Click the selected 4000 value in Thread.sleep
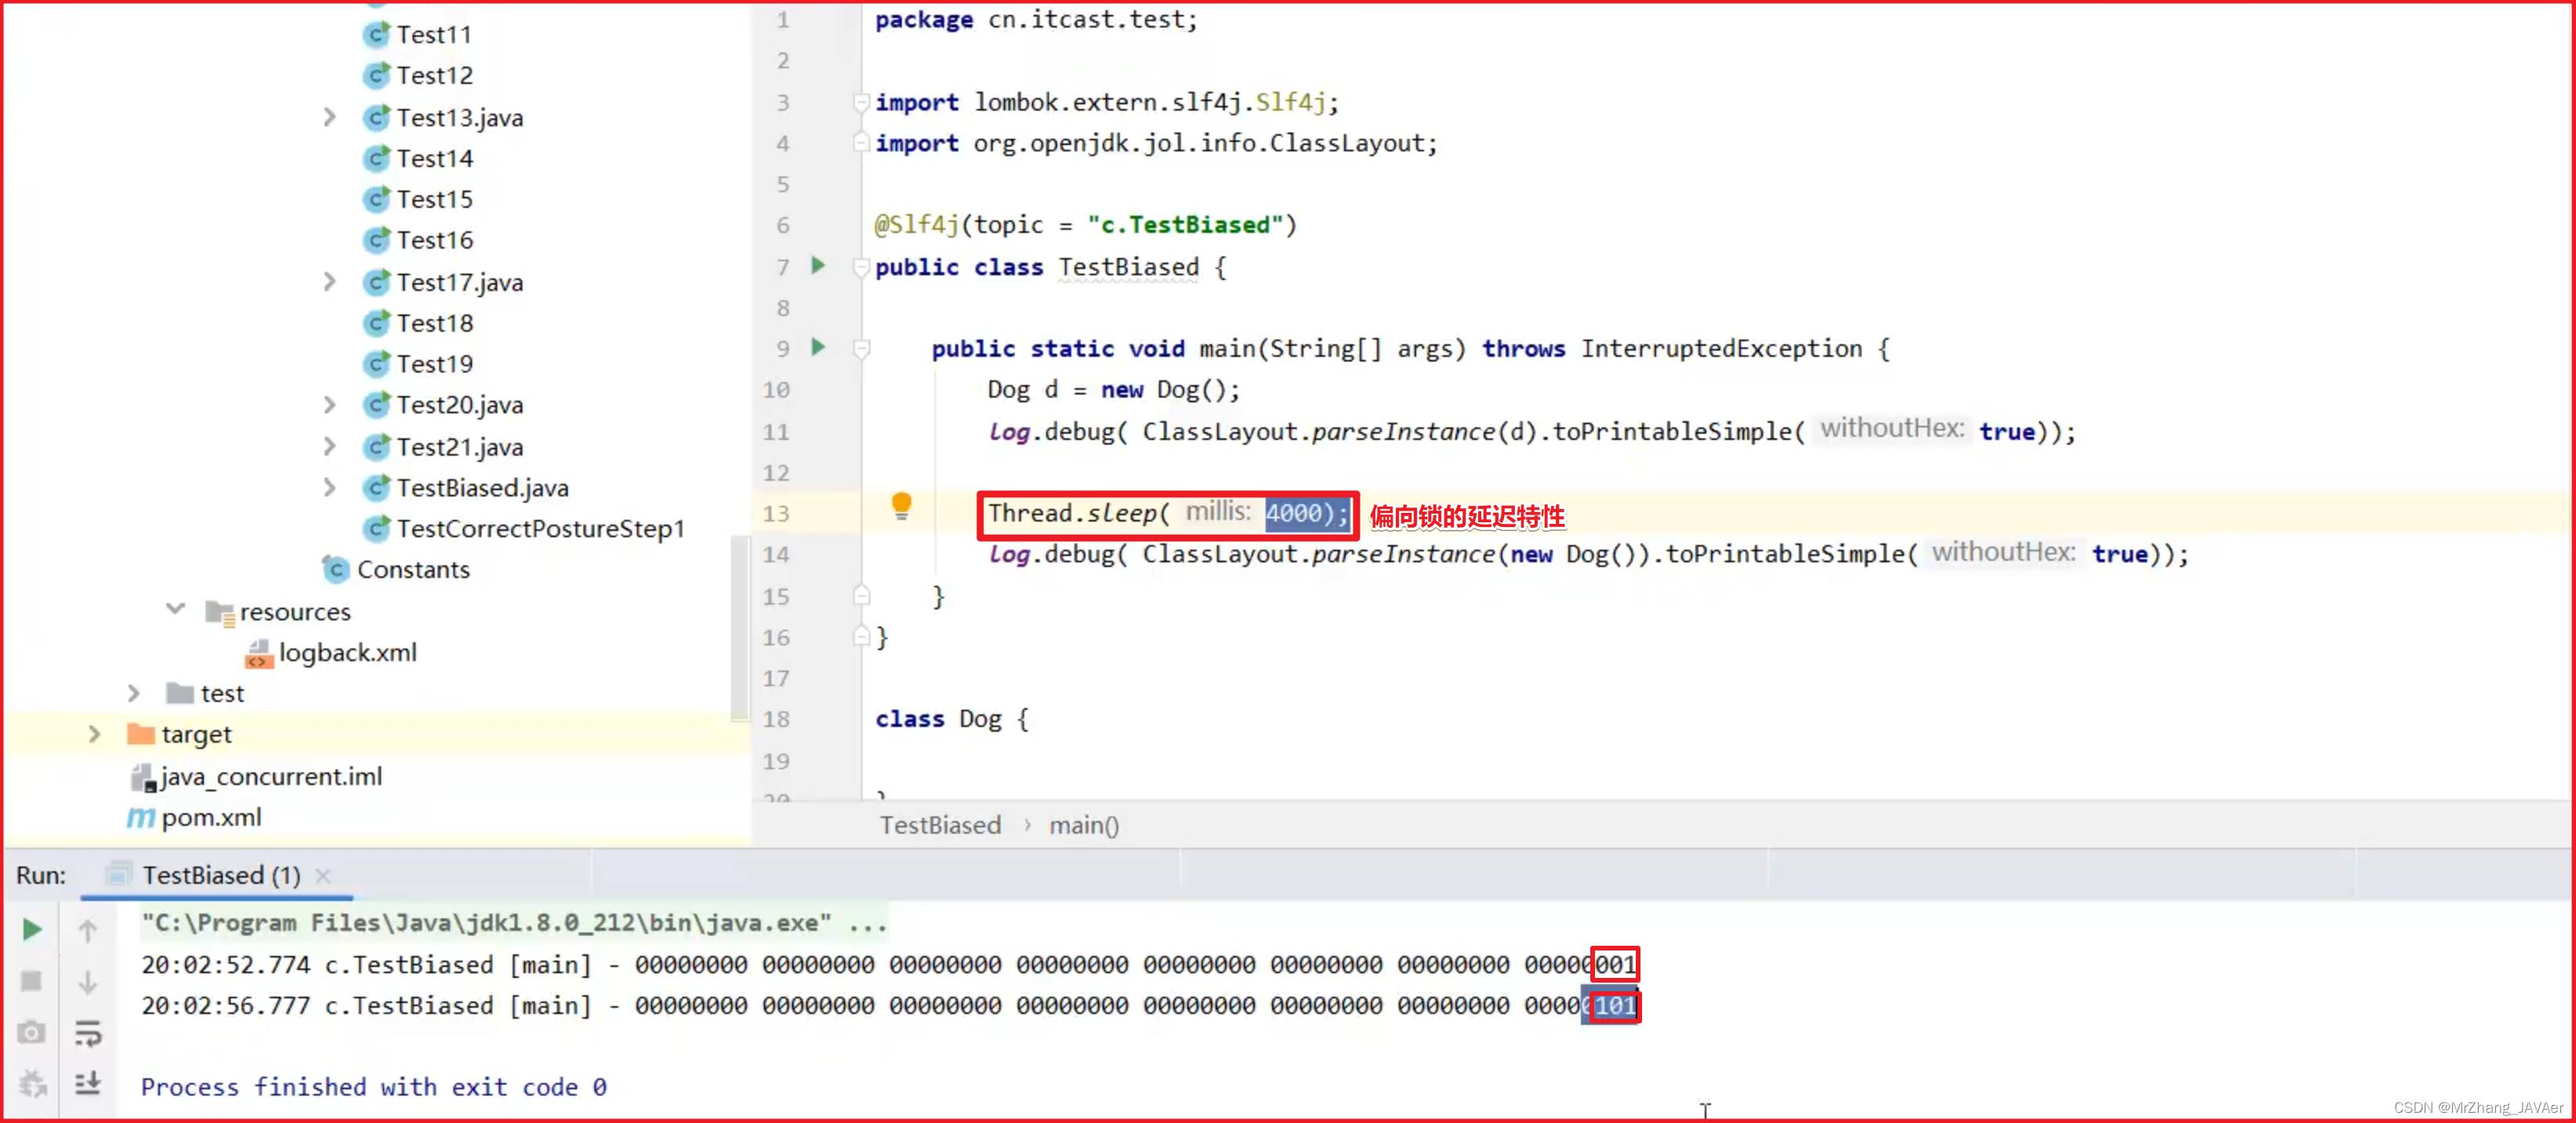2576x1123 pixels. pyautogui.click(x=1294, y=513)
